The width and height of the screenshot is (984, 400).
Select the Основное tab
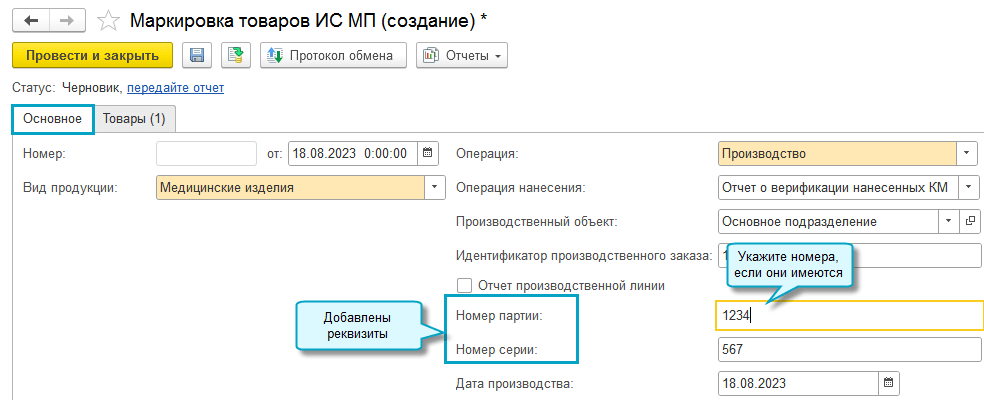(52, 119)
